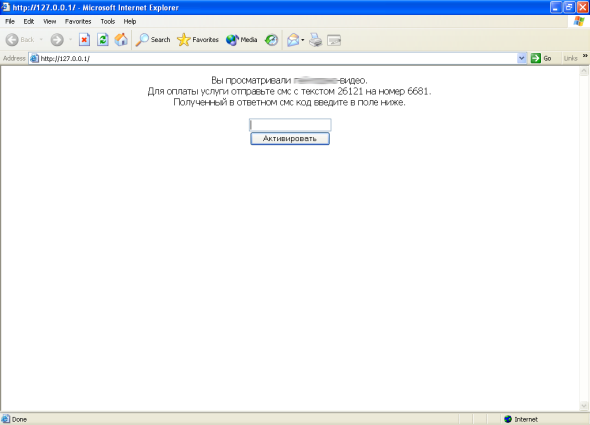This screenshot has width=590, height=425.
Task: Open the Search toolbar button
Action: (153, 40)
